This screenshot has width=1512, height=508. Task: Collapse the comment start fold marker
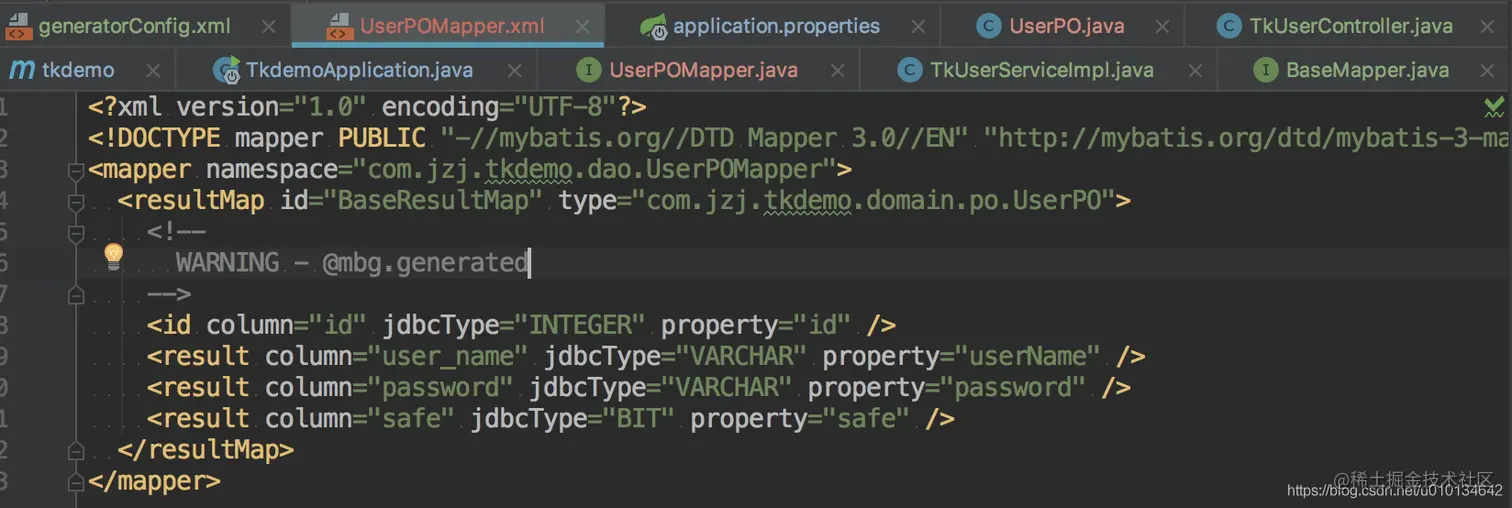click(x=75, y=234)
